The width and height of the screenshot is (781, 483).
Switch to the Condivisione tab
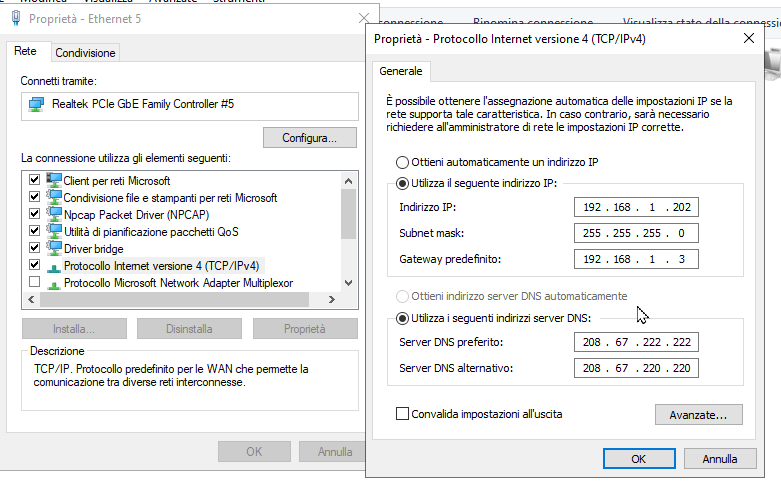85,53
